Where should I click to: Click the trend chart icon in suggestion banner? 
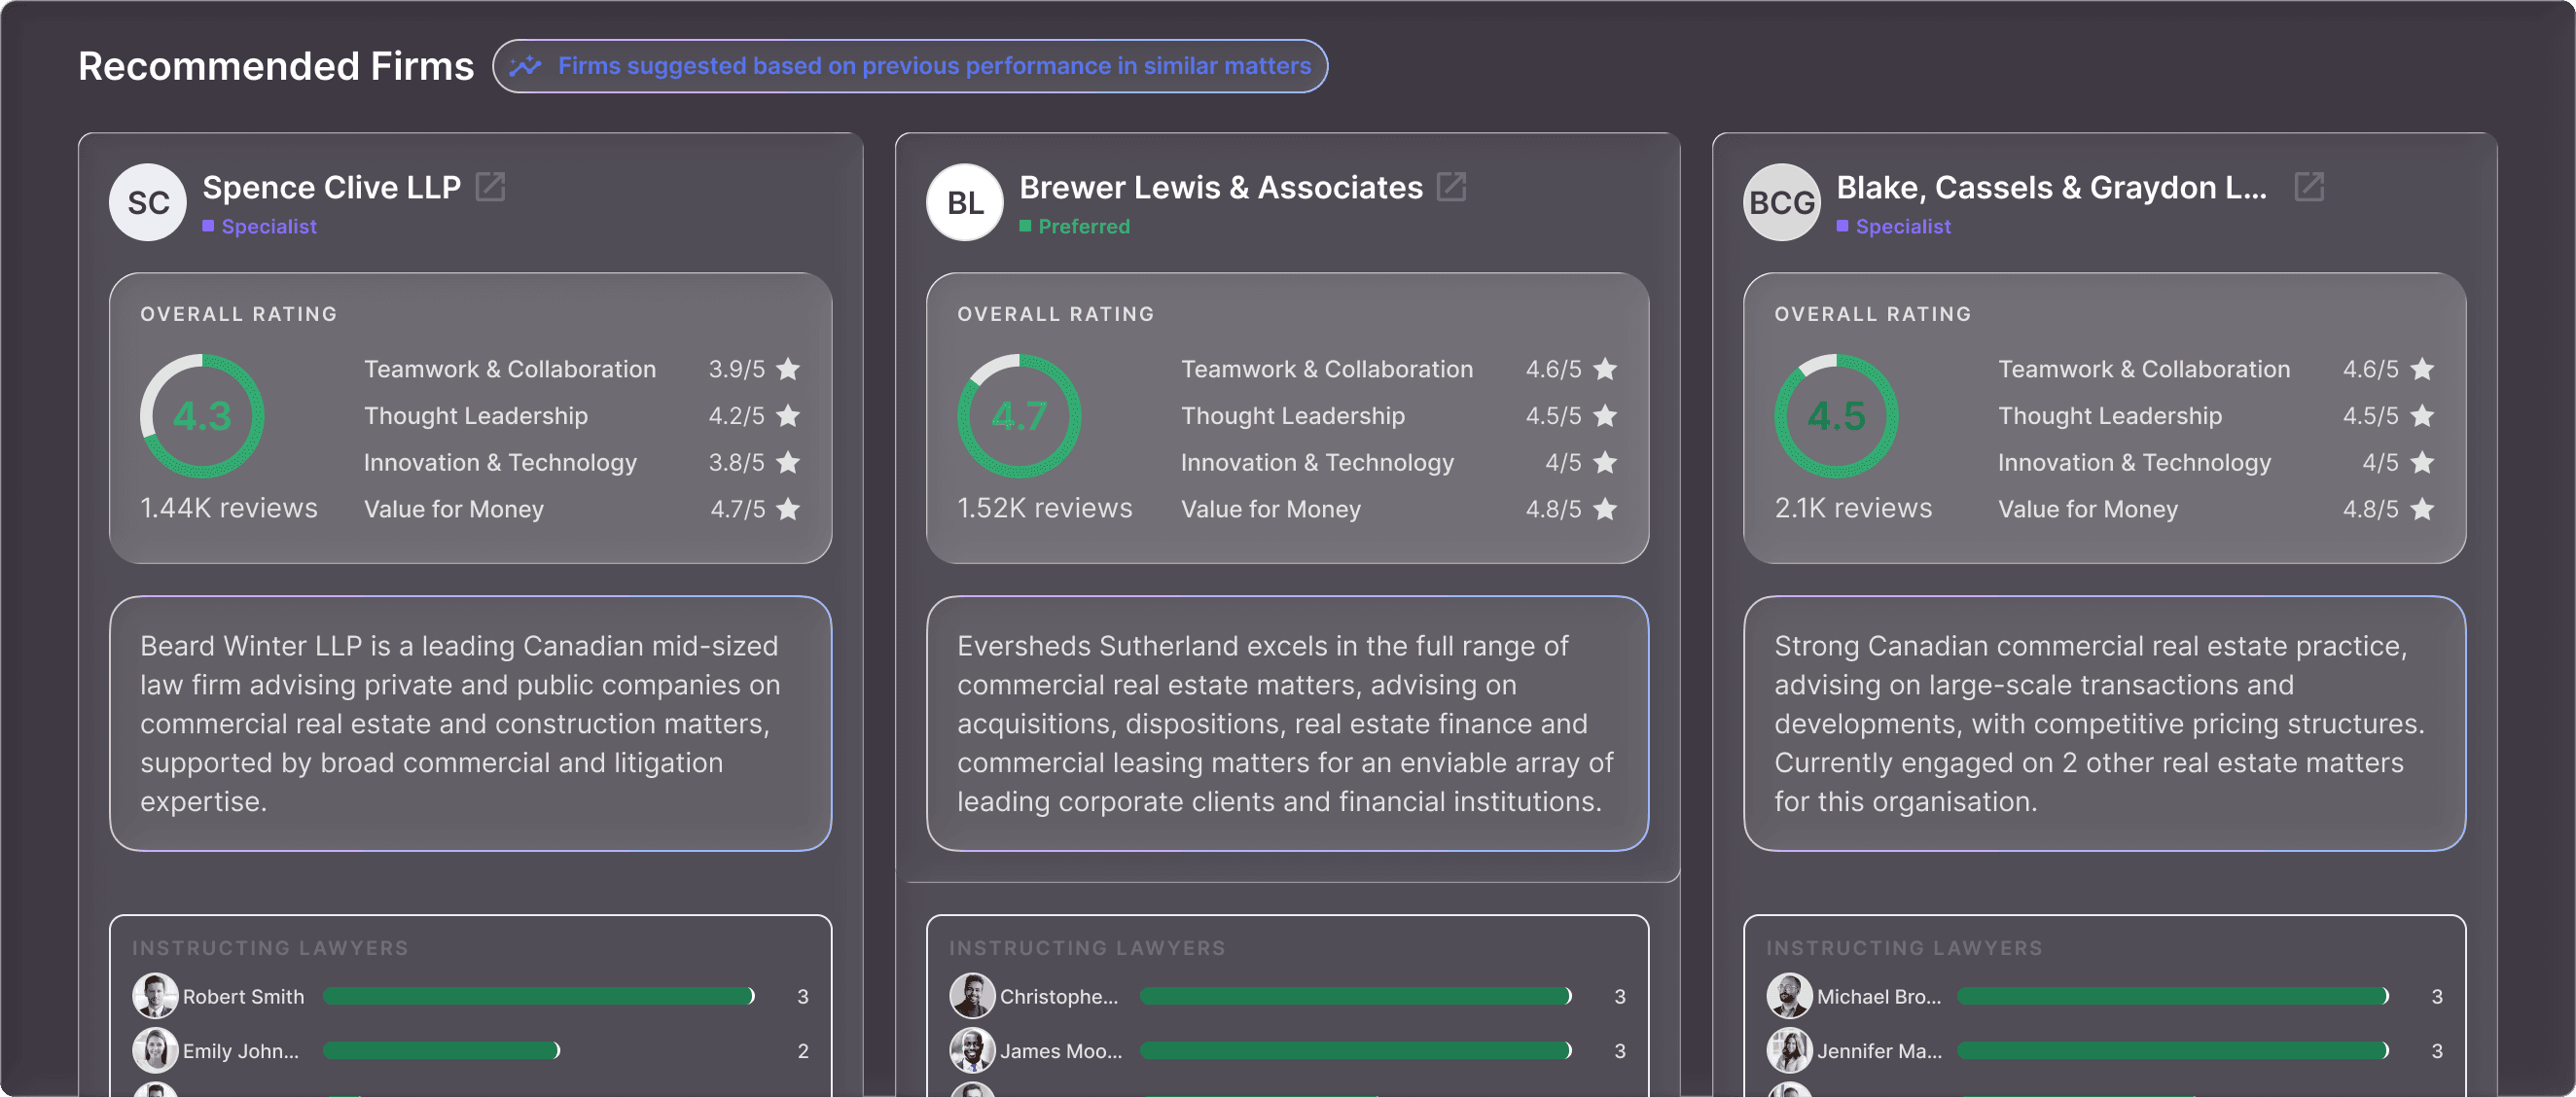coord(525,66)
